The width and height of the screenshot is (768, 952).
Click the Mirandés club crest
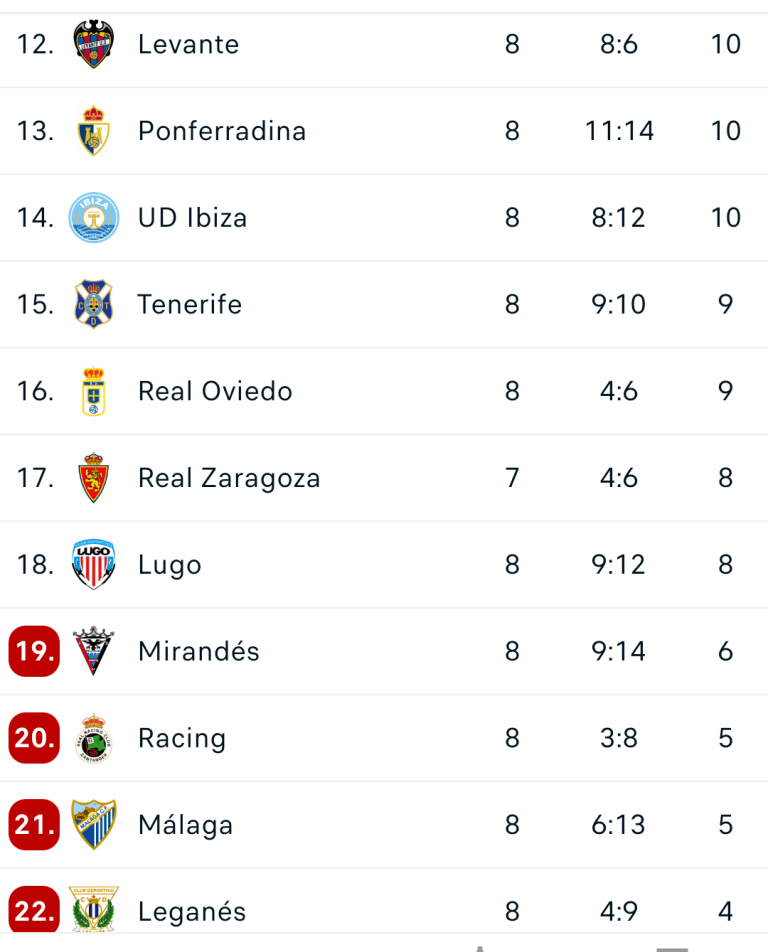tap(94, 651)
